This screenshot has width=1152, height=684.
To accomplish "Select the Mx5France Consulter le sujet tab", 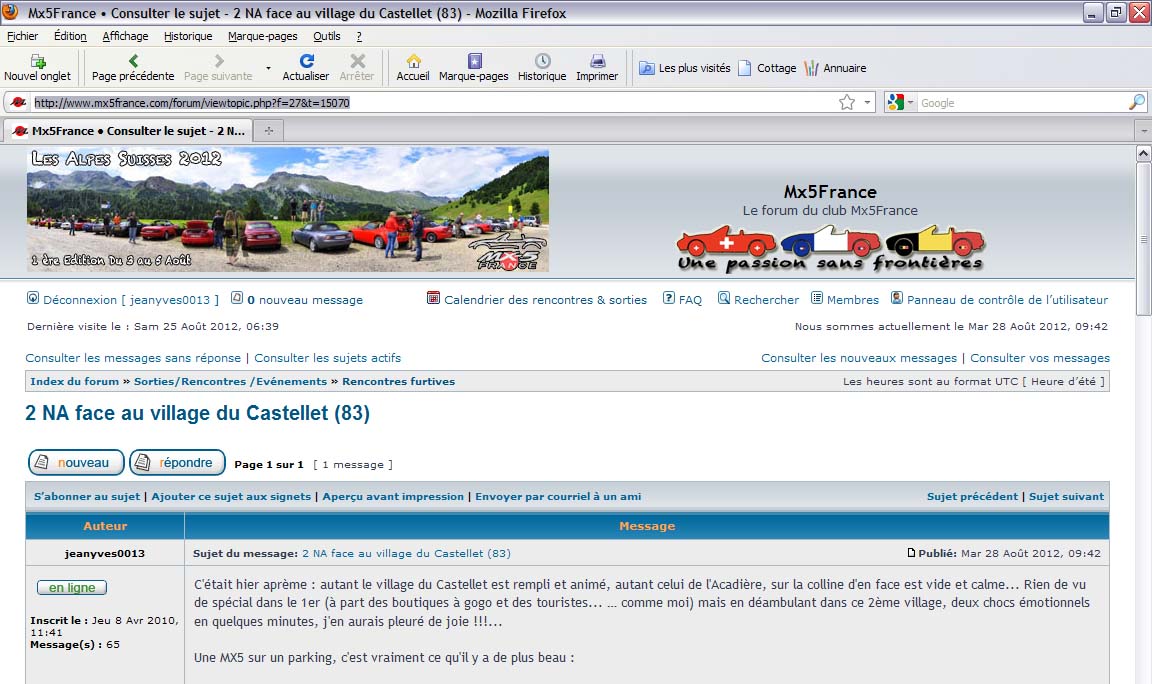I will pos(129,131).
